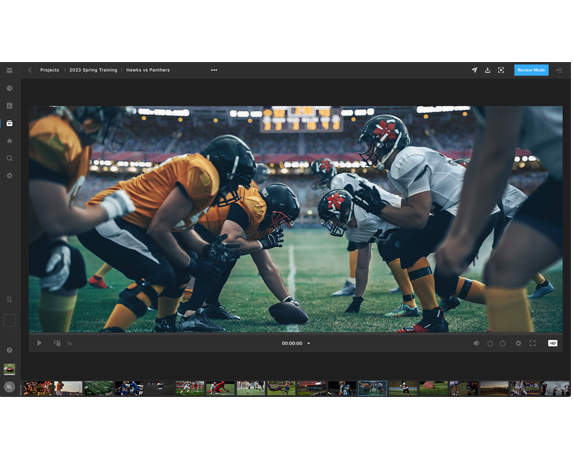Click the blue Review Mode button
Screen dimensions: 573x458
(531, 70)
